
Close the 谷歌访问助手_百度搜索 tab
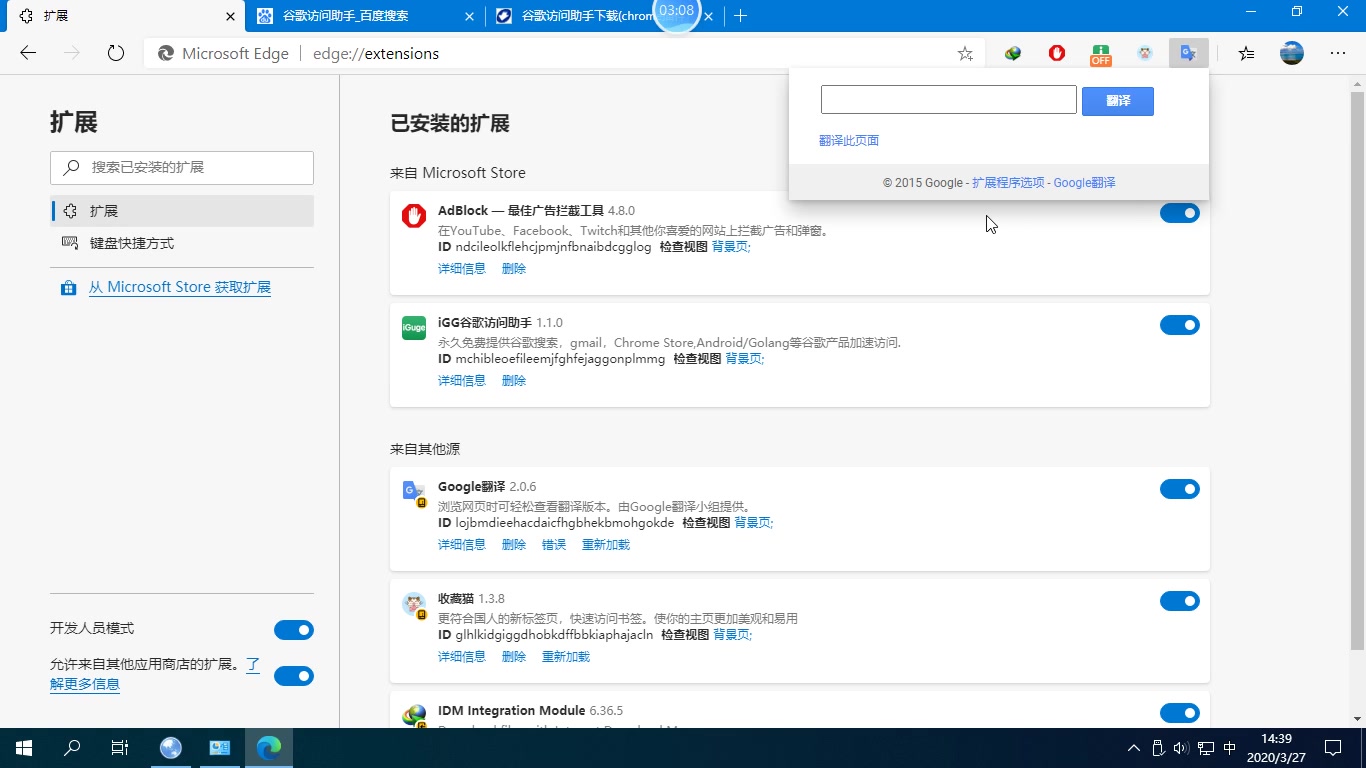[x=471, y=16]
